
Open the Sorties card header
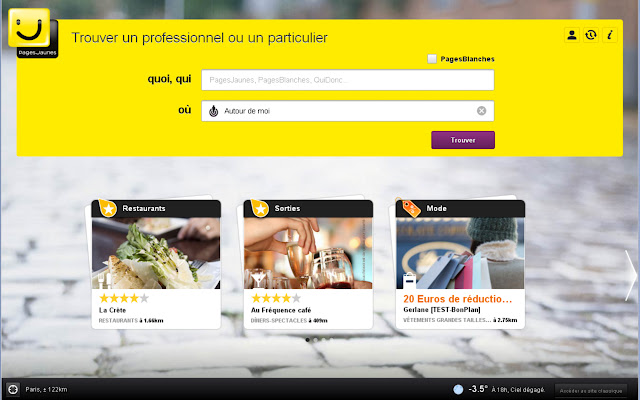(x=308, y=209)
